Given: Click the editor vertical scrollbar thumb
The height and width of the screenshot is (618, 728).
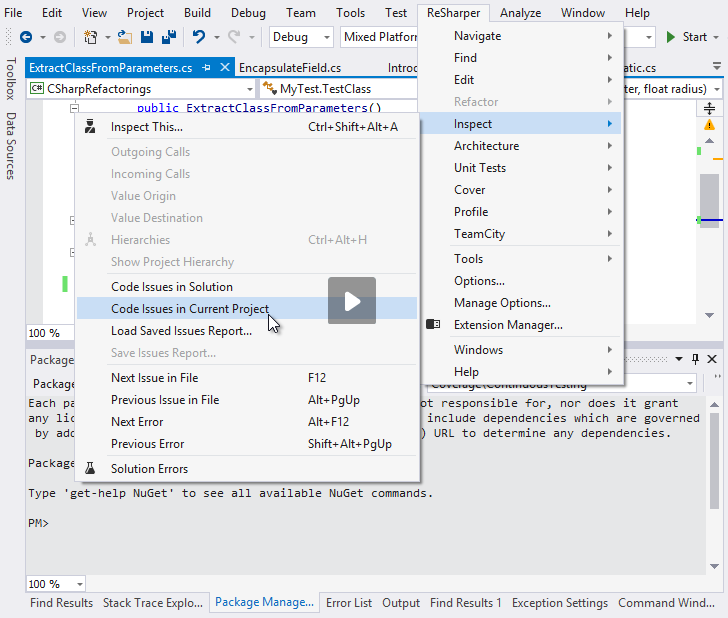Looking at the screenshot, I should [x=709, y=201].
